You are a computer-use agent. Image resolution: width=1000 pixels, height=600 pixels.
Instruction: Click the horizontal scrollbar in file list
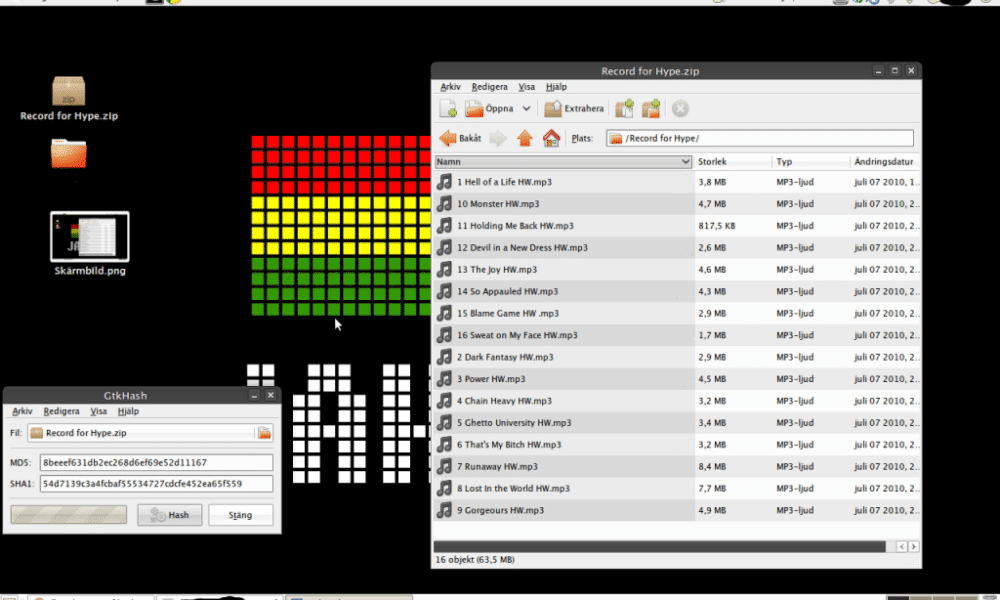660,546
